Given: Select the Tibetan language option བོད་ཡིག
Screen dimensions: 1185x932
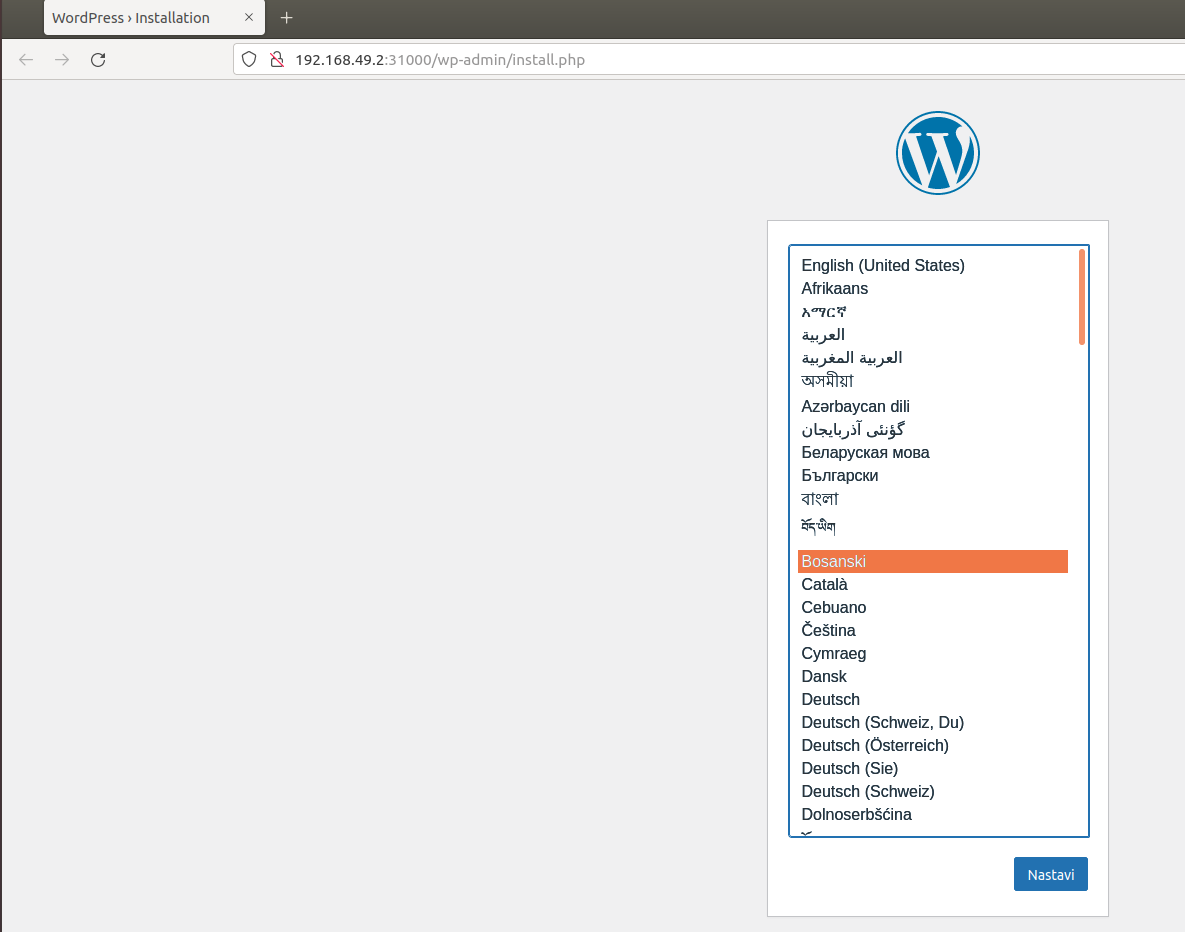Looking at the screenshot, I should pos(933,527).
